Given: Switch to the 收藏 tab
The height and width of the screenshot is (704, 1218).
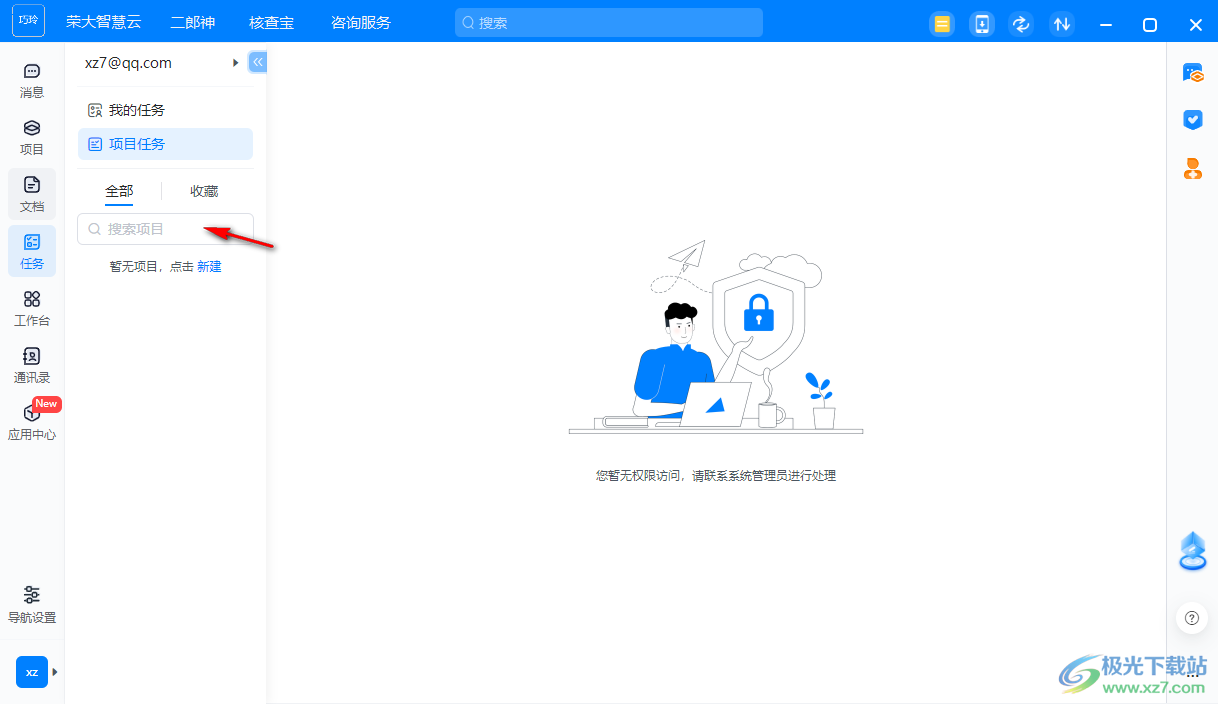Looking at the screenshot, I should pos(204,191).
